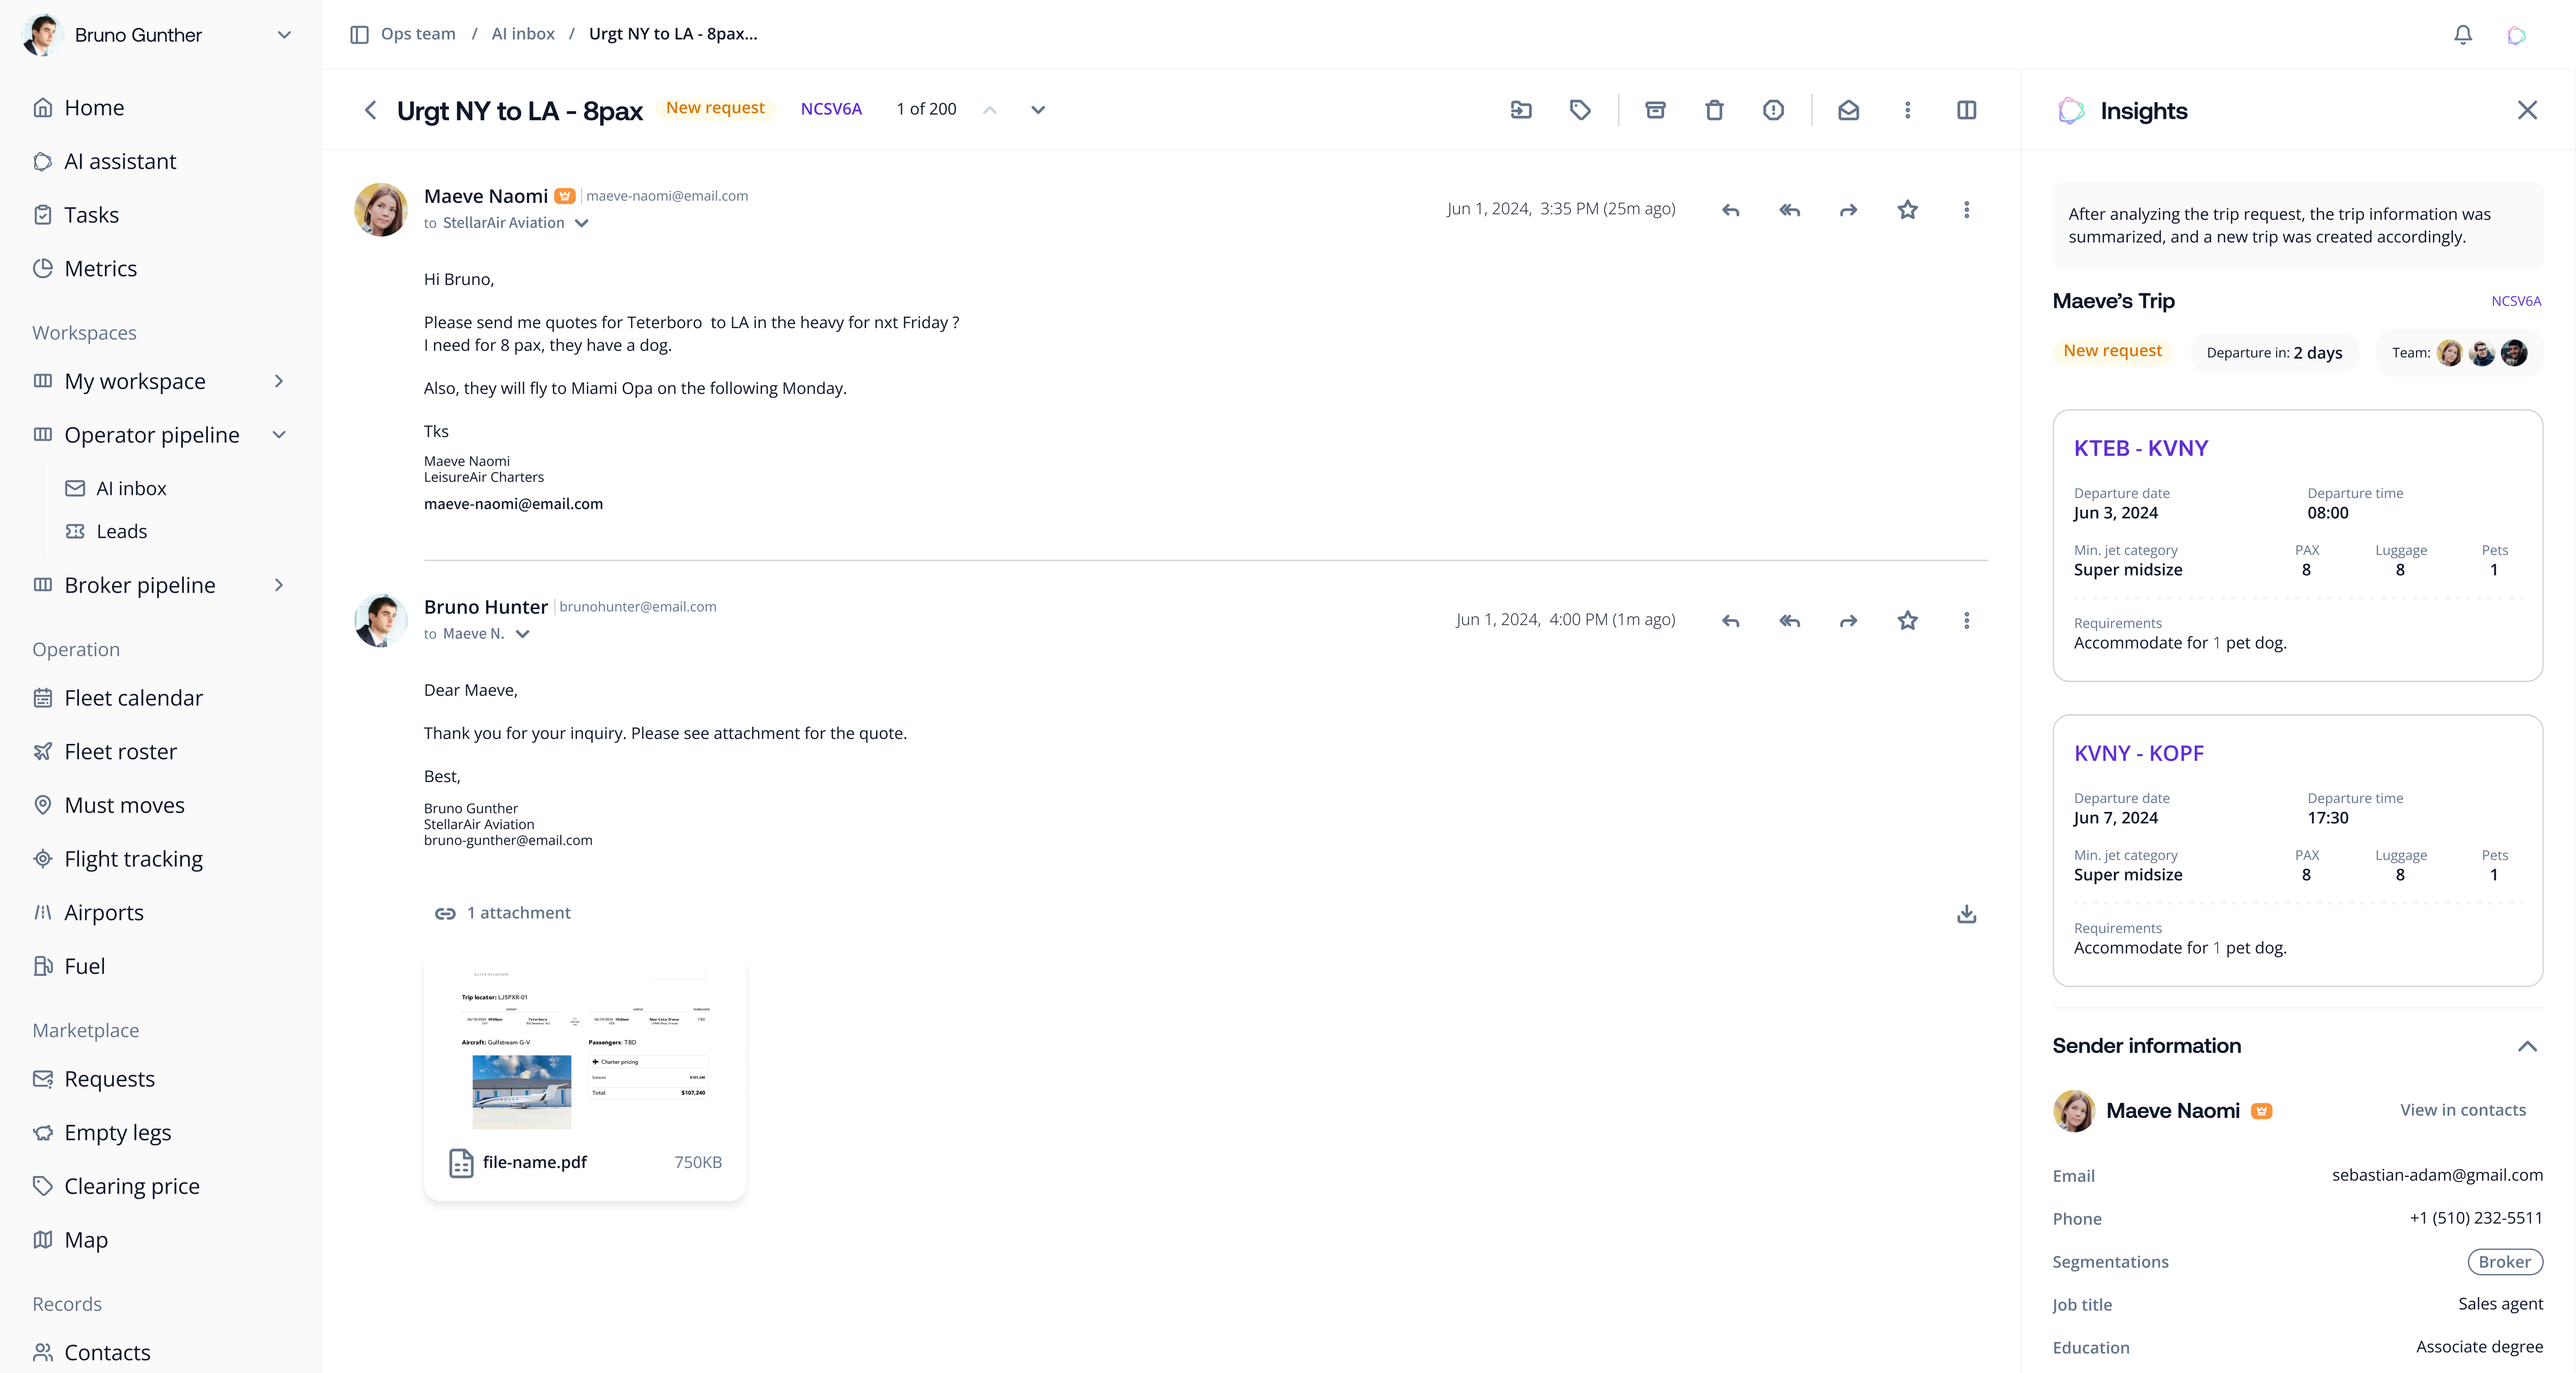This screenshot has width=2576, height=1373.
Task: Open Bruno Gunther account dropdown
Action: coord(284,35)
